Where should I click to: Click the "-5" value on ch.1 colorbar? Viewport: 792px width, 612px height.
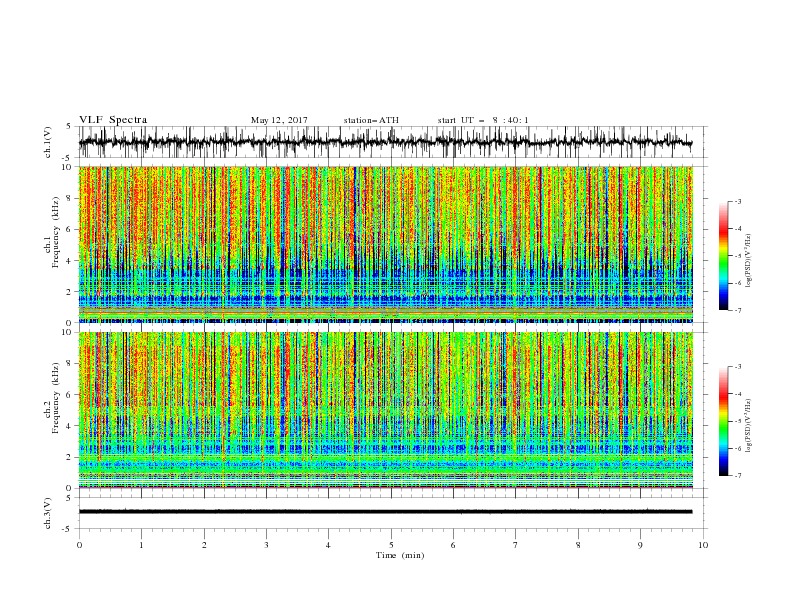point(737,256)
